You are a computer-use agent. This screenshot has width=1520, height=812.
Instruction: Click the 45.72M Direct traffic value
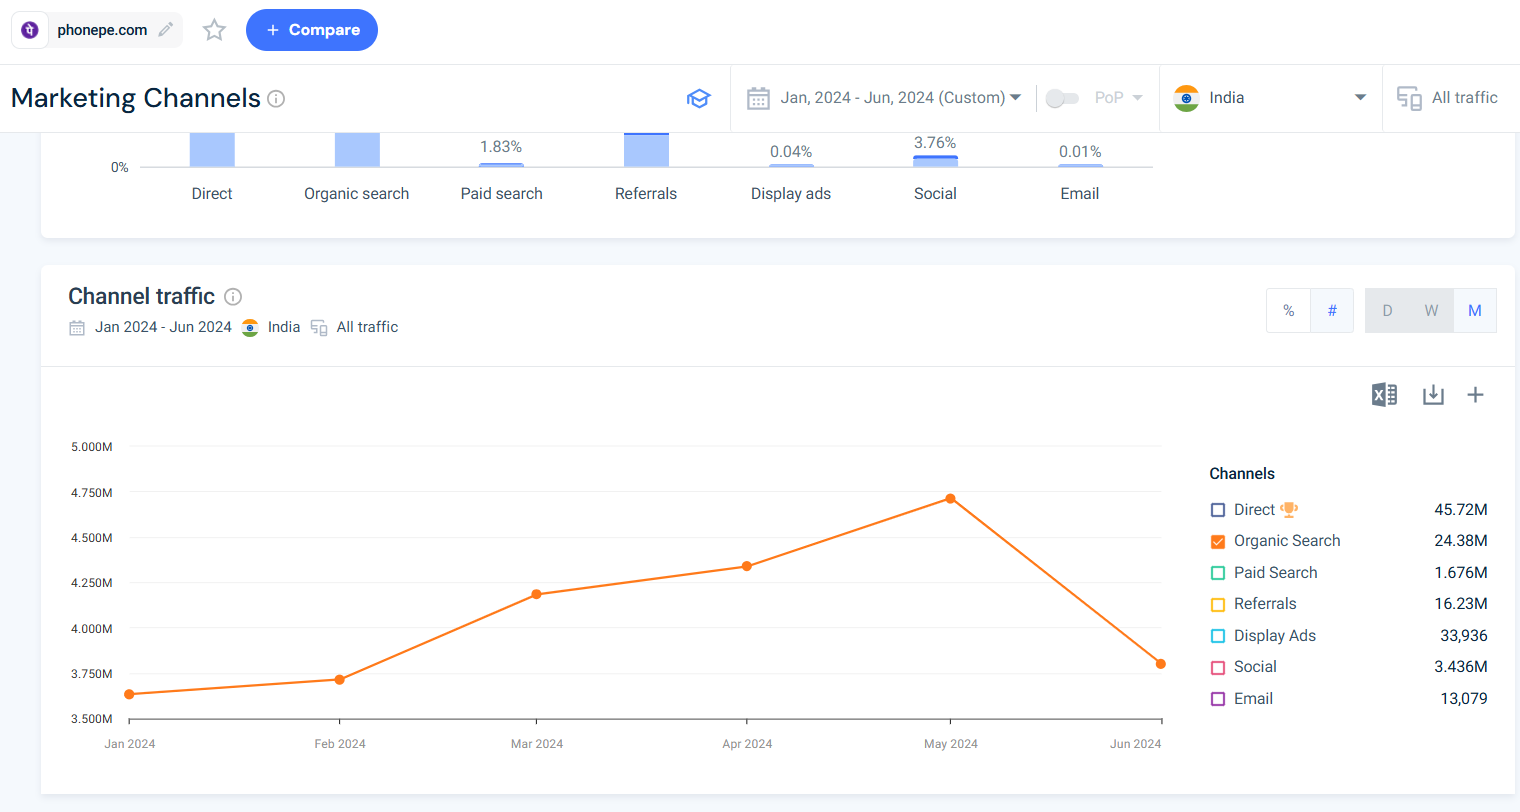1461,510
